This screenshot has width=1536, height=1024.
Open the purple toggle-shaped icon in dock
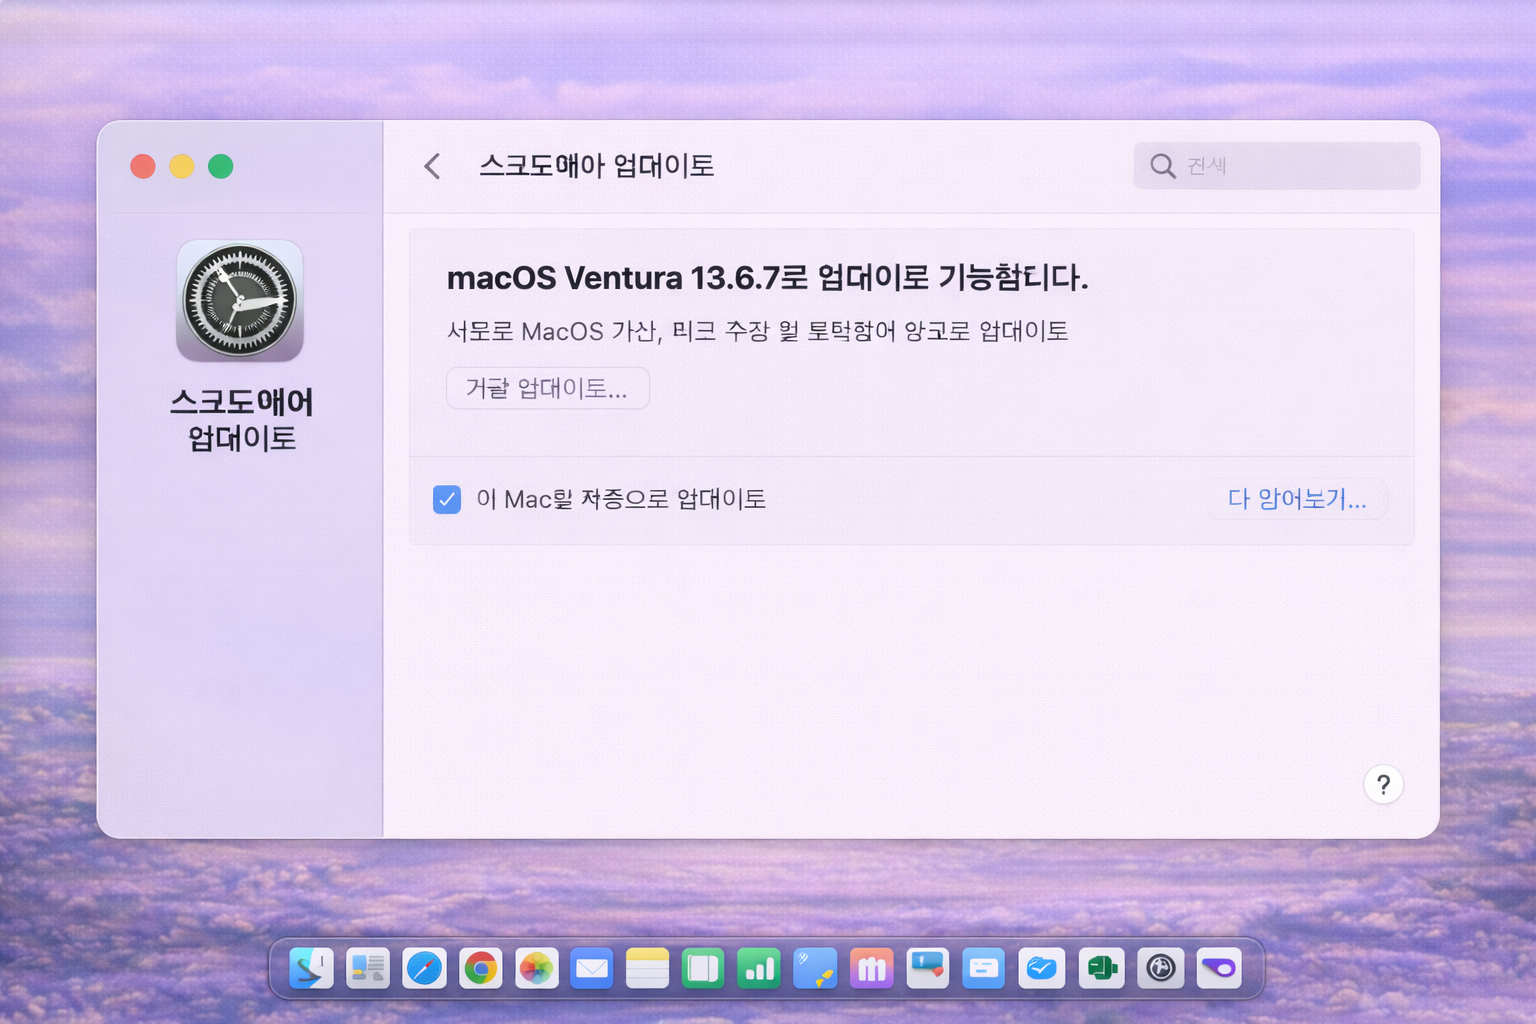point(1219,968)
